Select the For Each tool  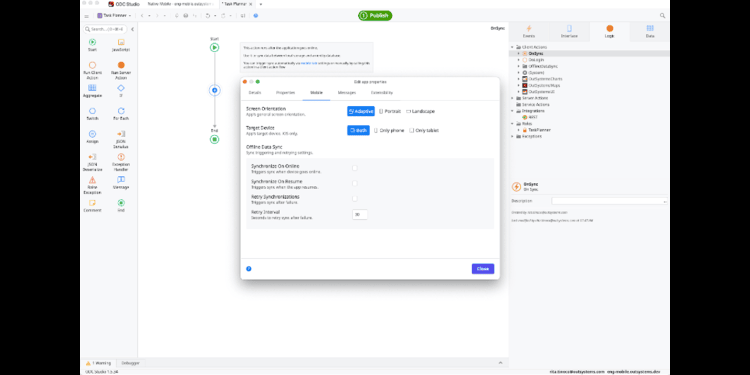pos(121,114)
